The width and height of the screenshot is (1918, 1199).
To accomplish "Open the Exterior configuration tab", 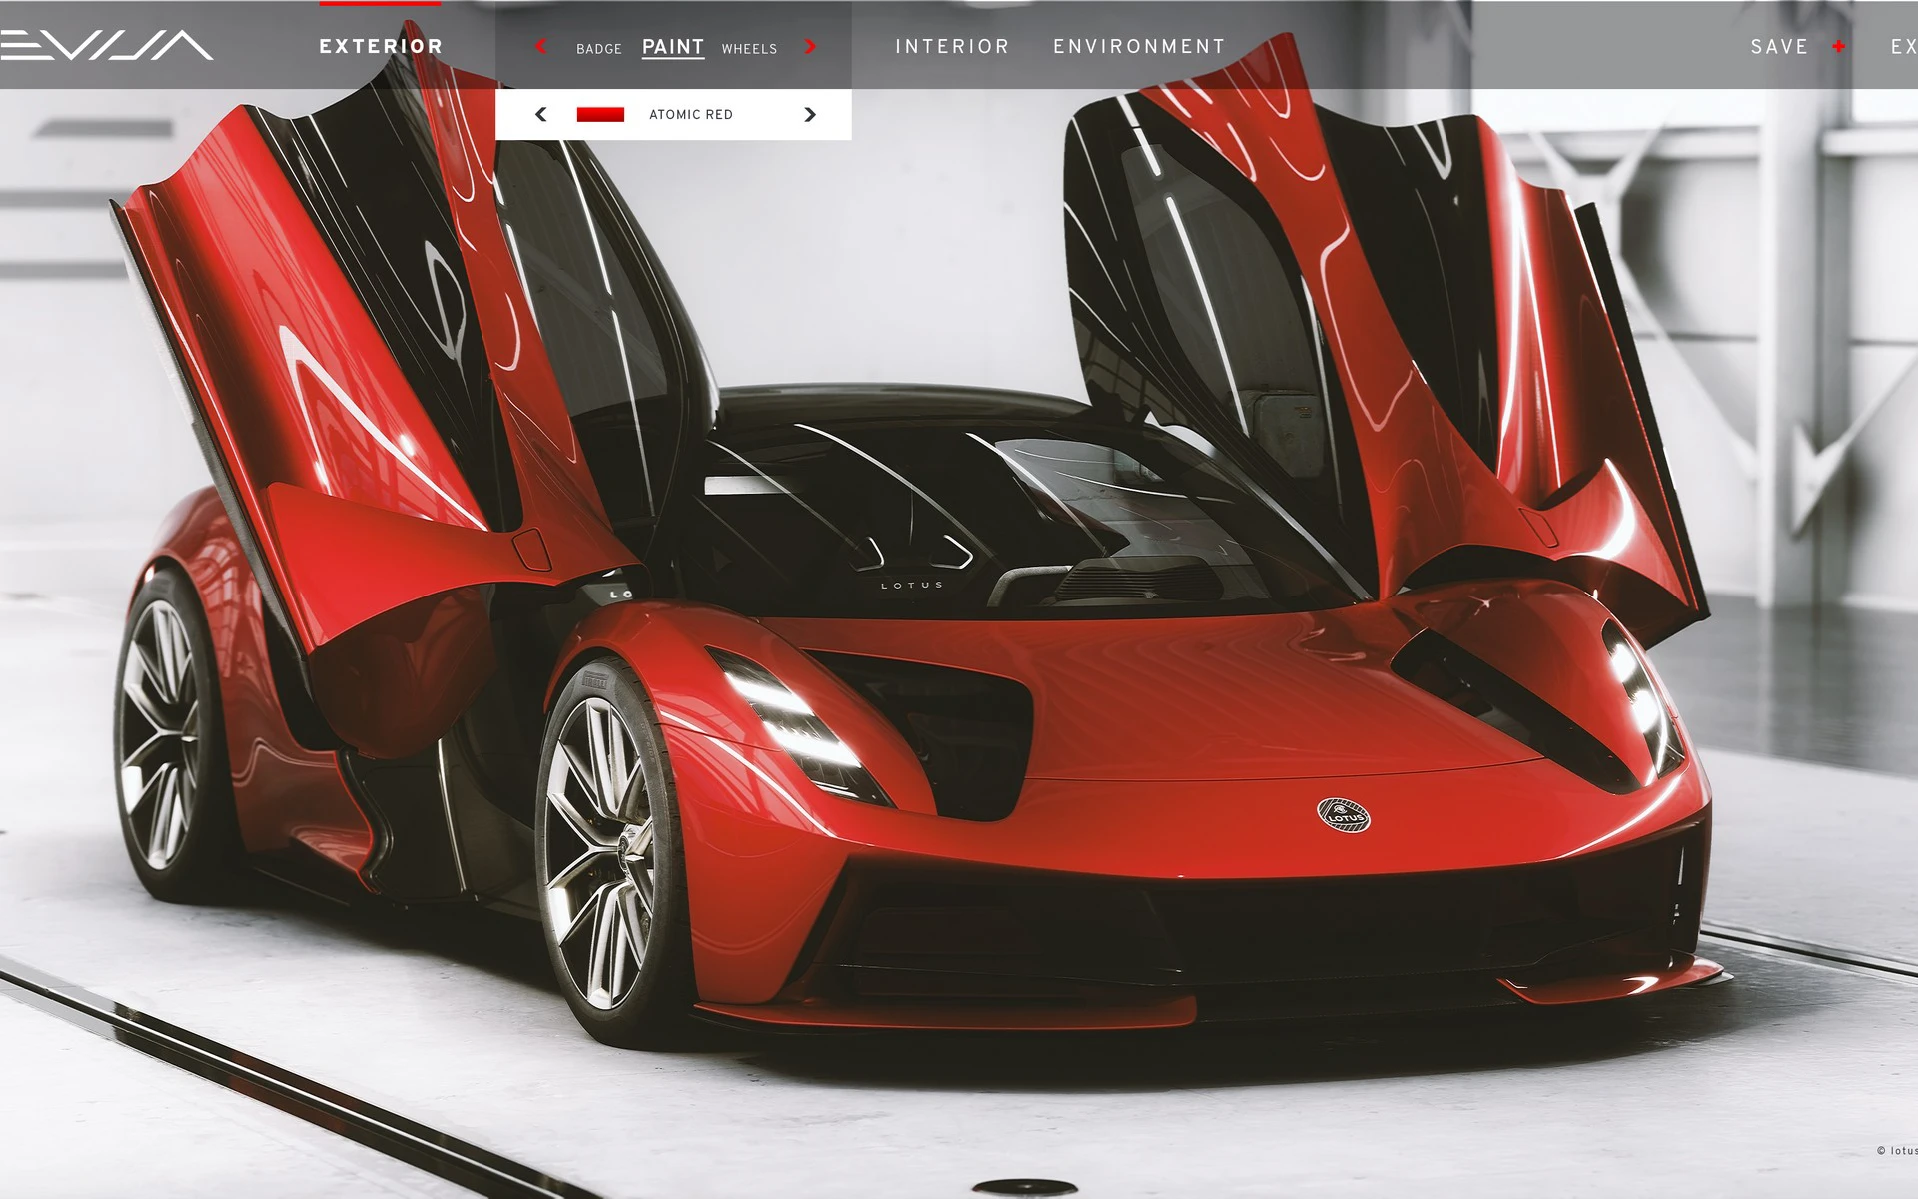I will pos(381,47).
